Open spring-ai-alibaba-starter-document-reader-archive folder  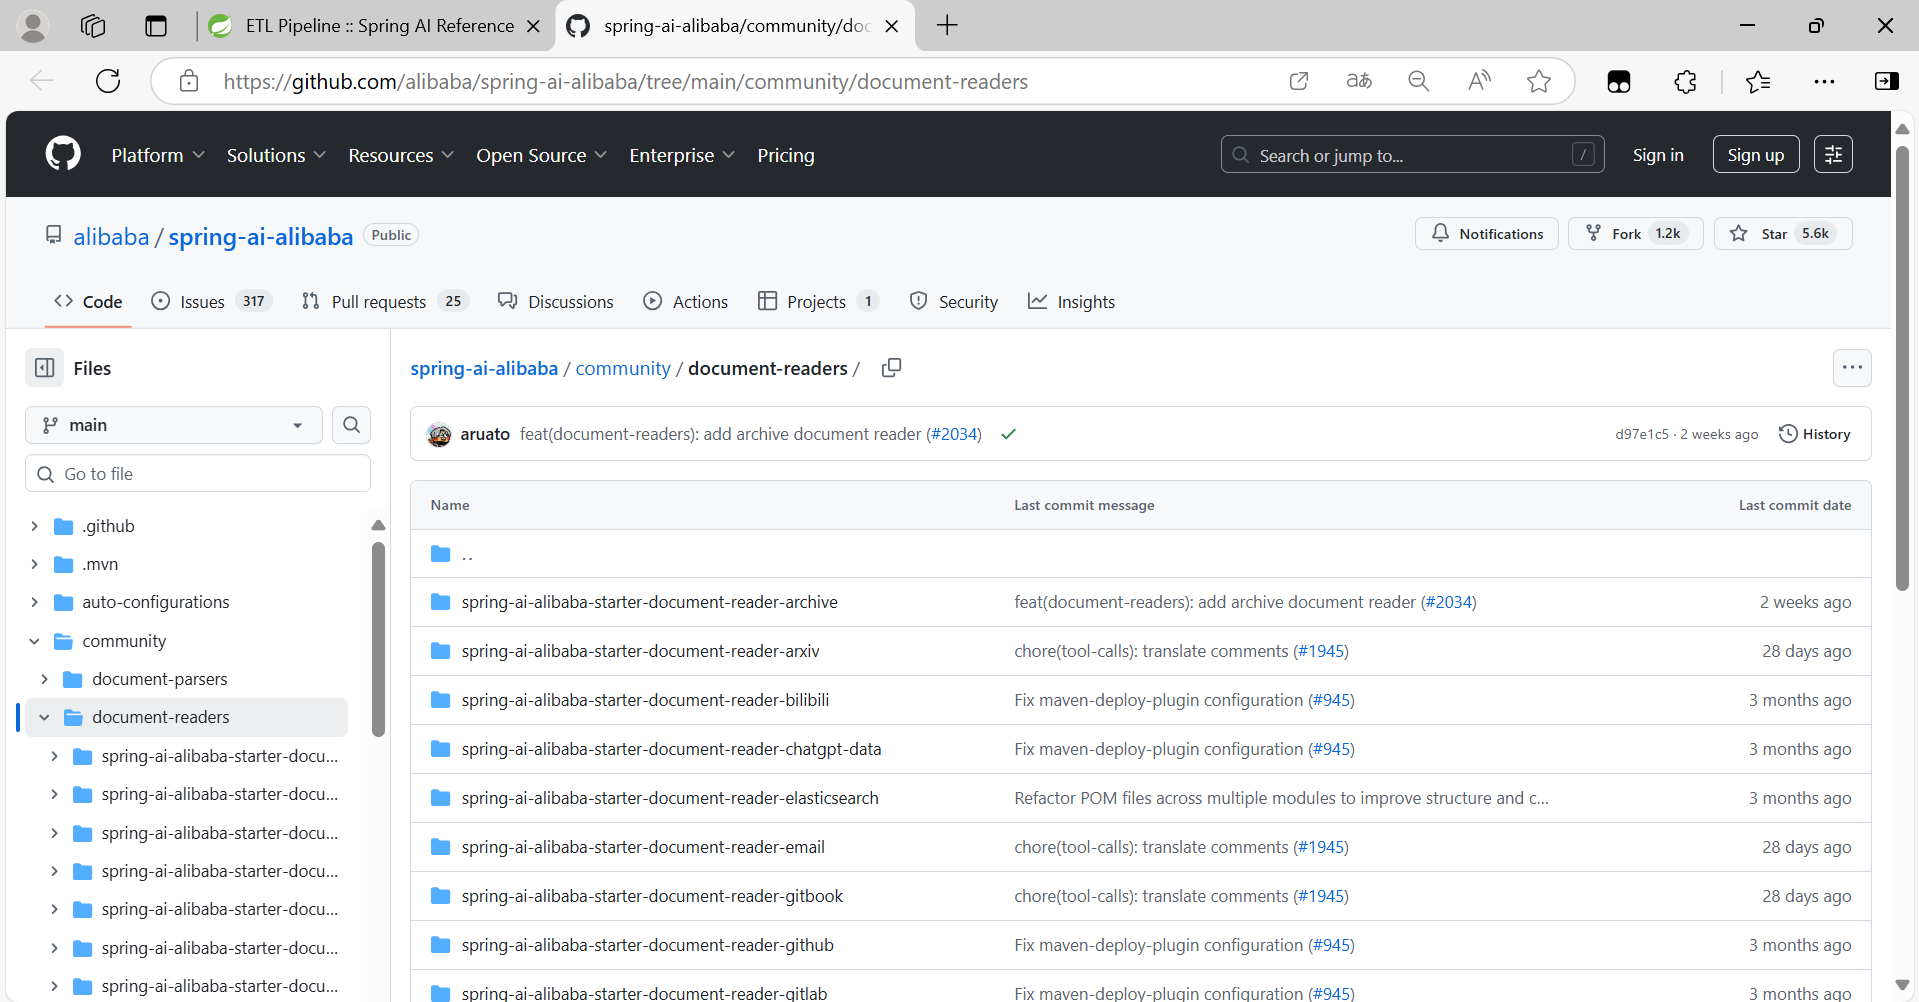click(x=650, y=602)
